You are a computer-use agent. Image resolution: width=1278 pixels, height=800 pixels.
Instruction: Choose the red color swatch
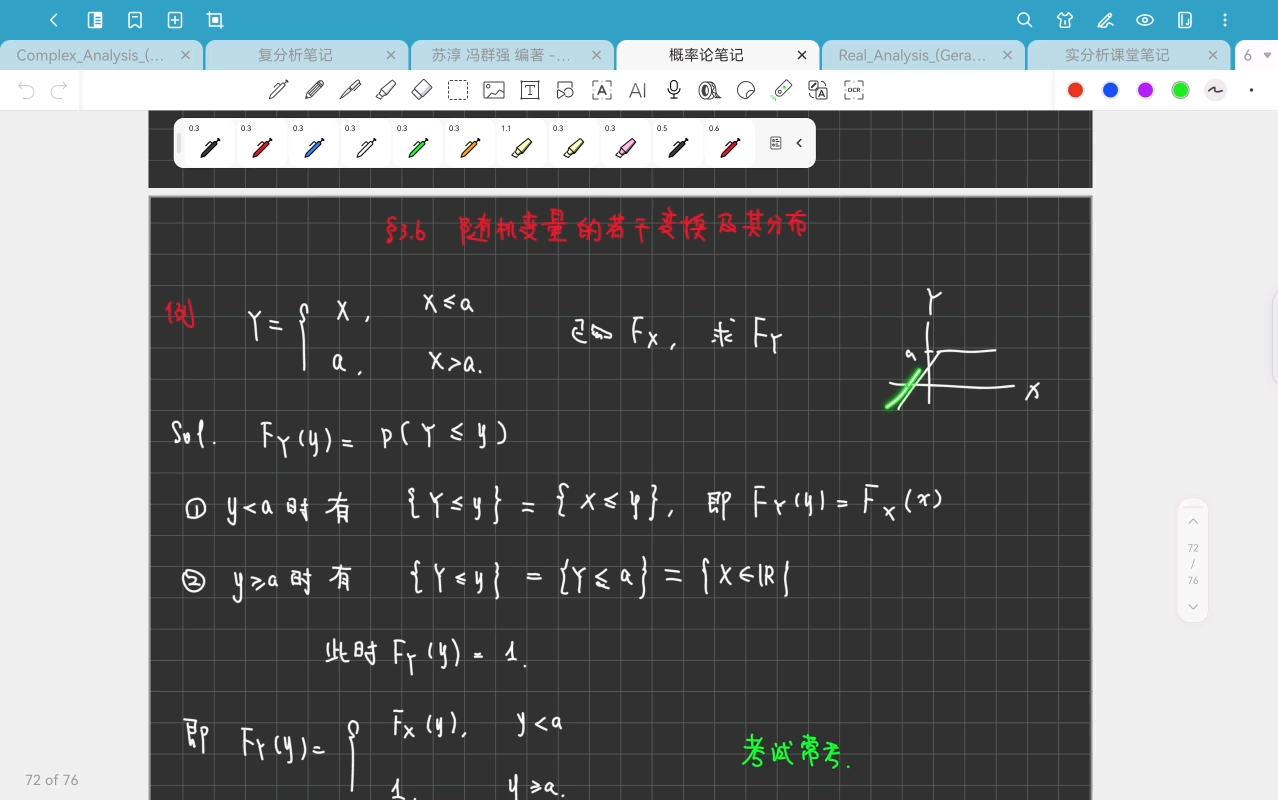pos(1076,90)
